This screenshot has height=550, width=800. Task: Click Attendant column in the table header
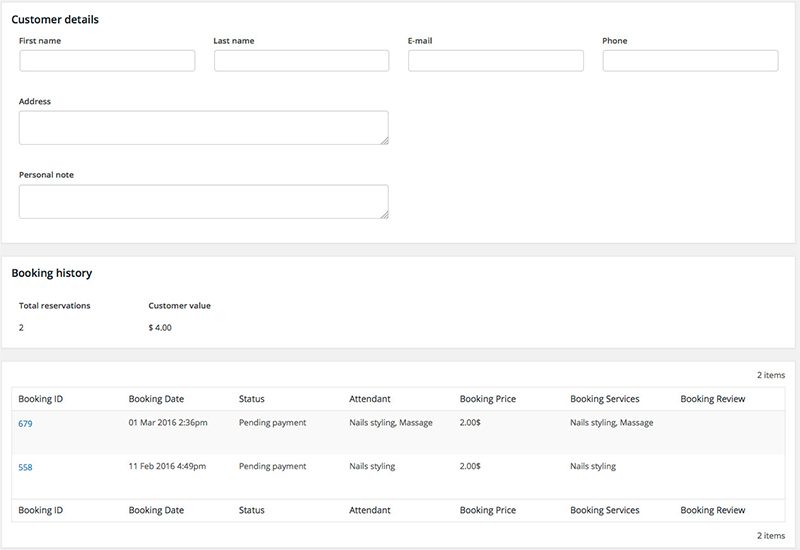pos(369,399)
